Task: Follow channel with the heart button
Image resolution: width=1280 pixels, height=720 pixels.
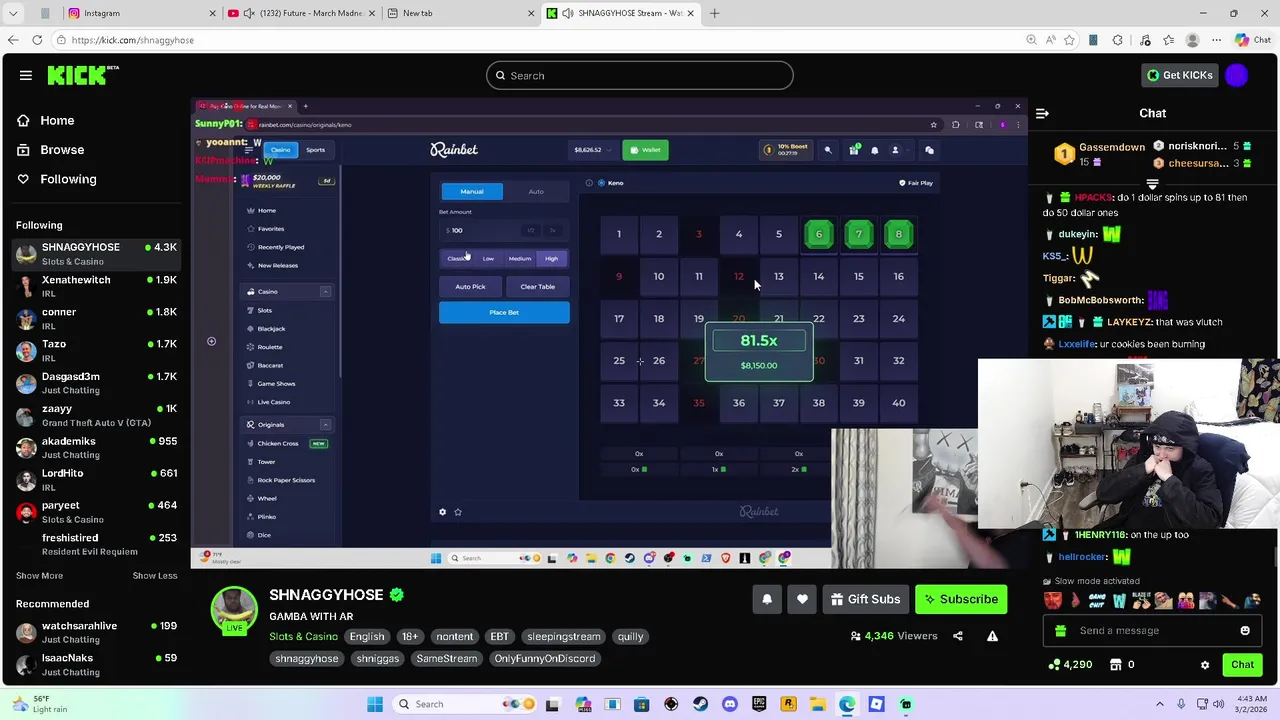Action: tap(802, 599)
